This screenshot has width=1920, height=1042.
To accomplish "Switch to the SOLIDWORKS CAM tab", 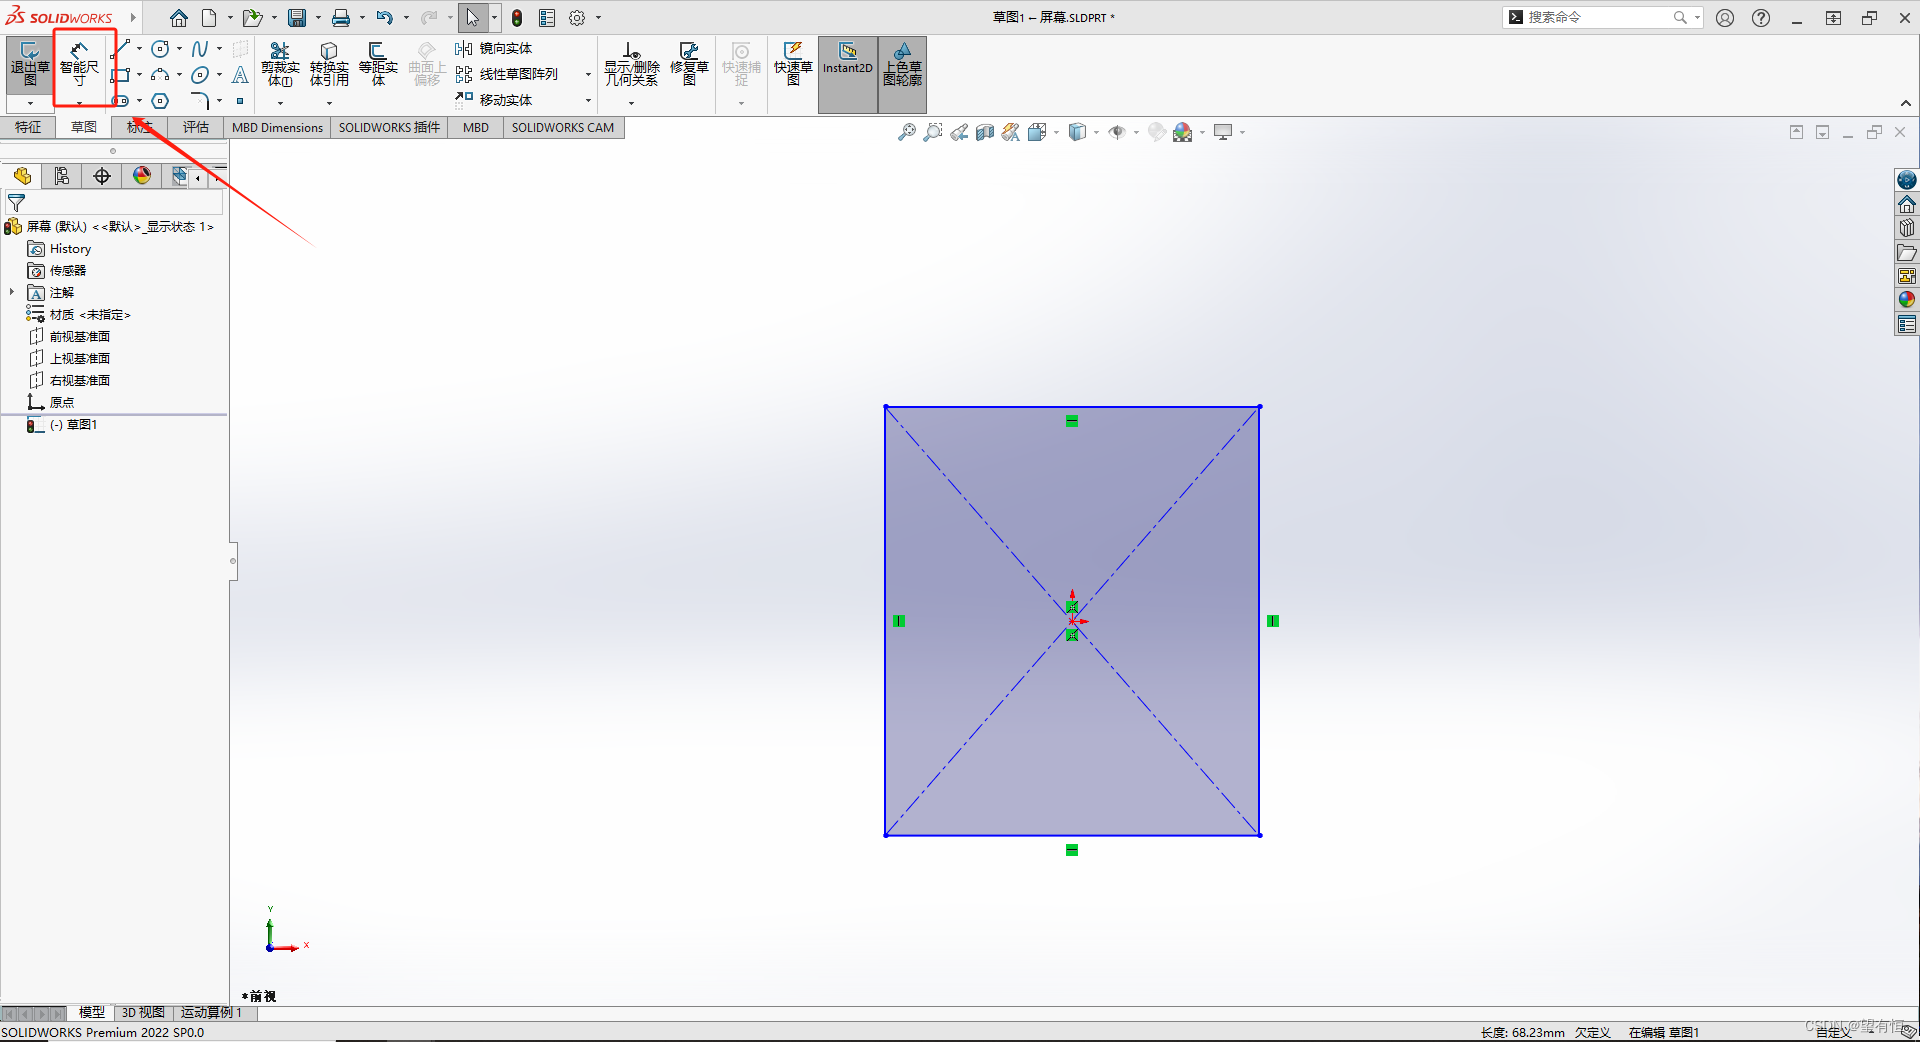I will click(x=563, y=127).
